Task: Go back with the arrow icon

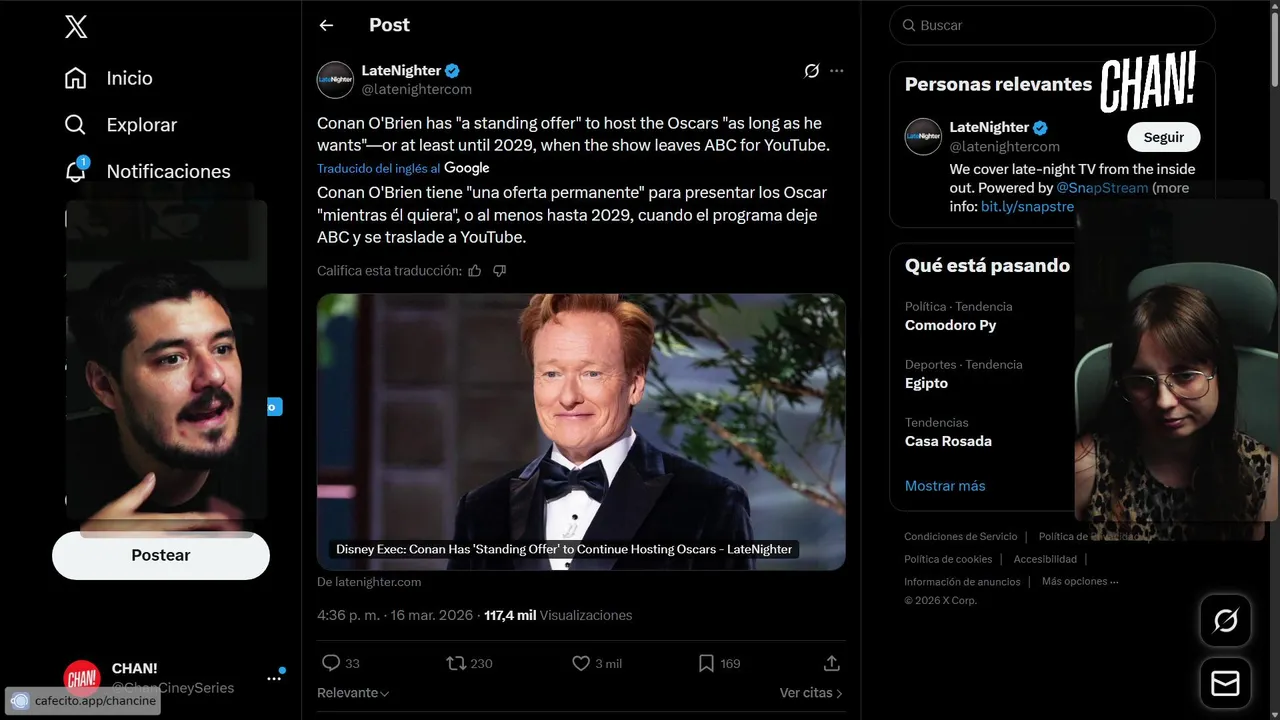Action: point(326,26)
